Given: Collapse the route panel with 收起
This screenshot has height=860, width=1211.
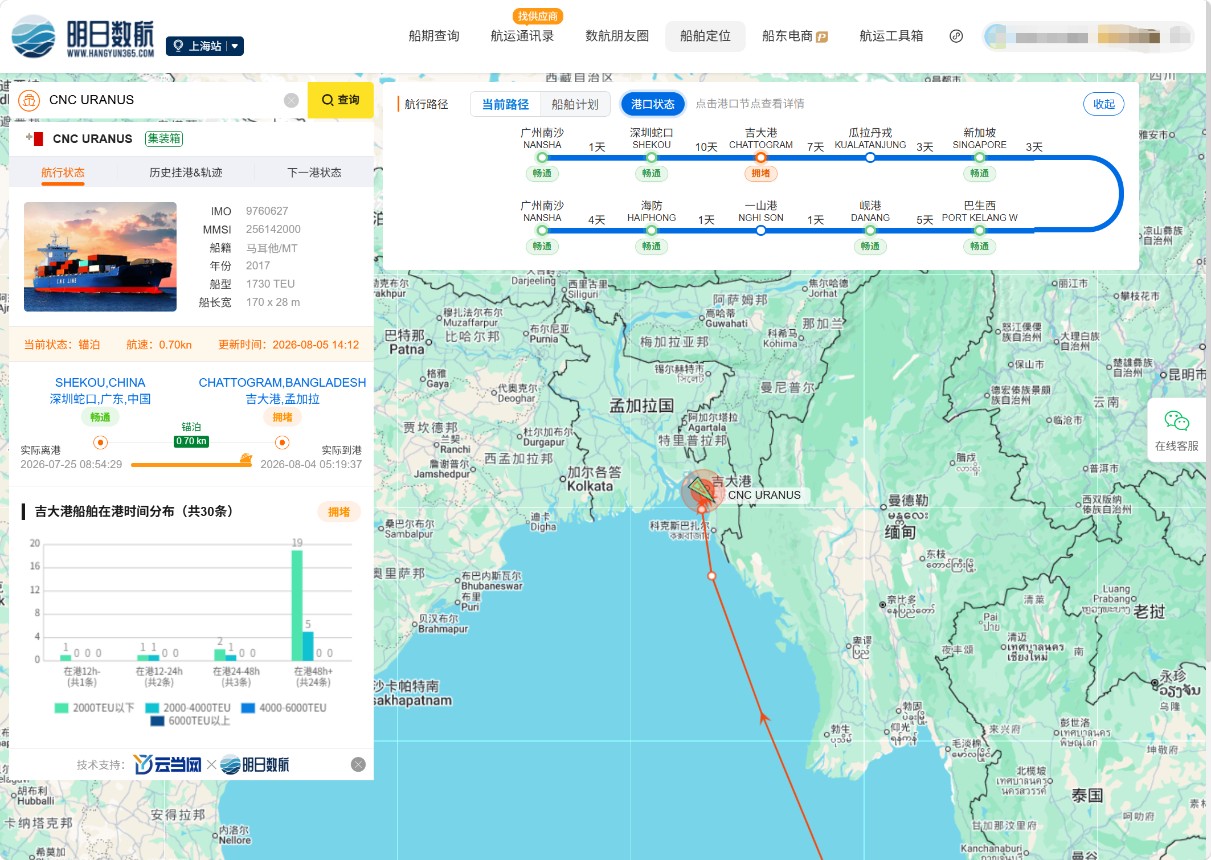Looking at the screenshot, I should [1104, 104].
